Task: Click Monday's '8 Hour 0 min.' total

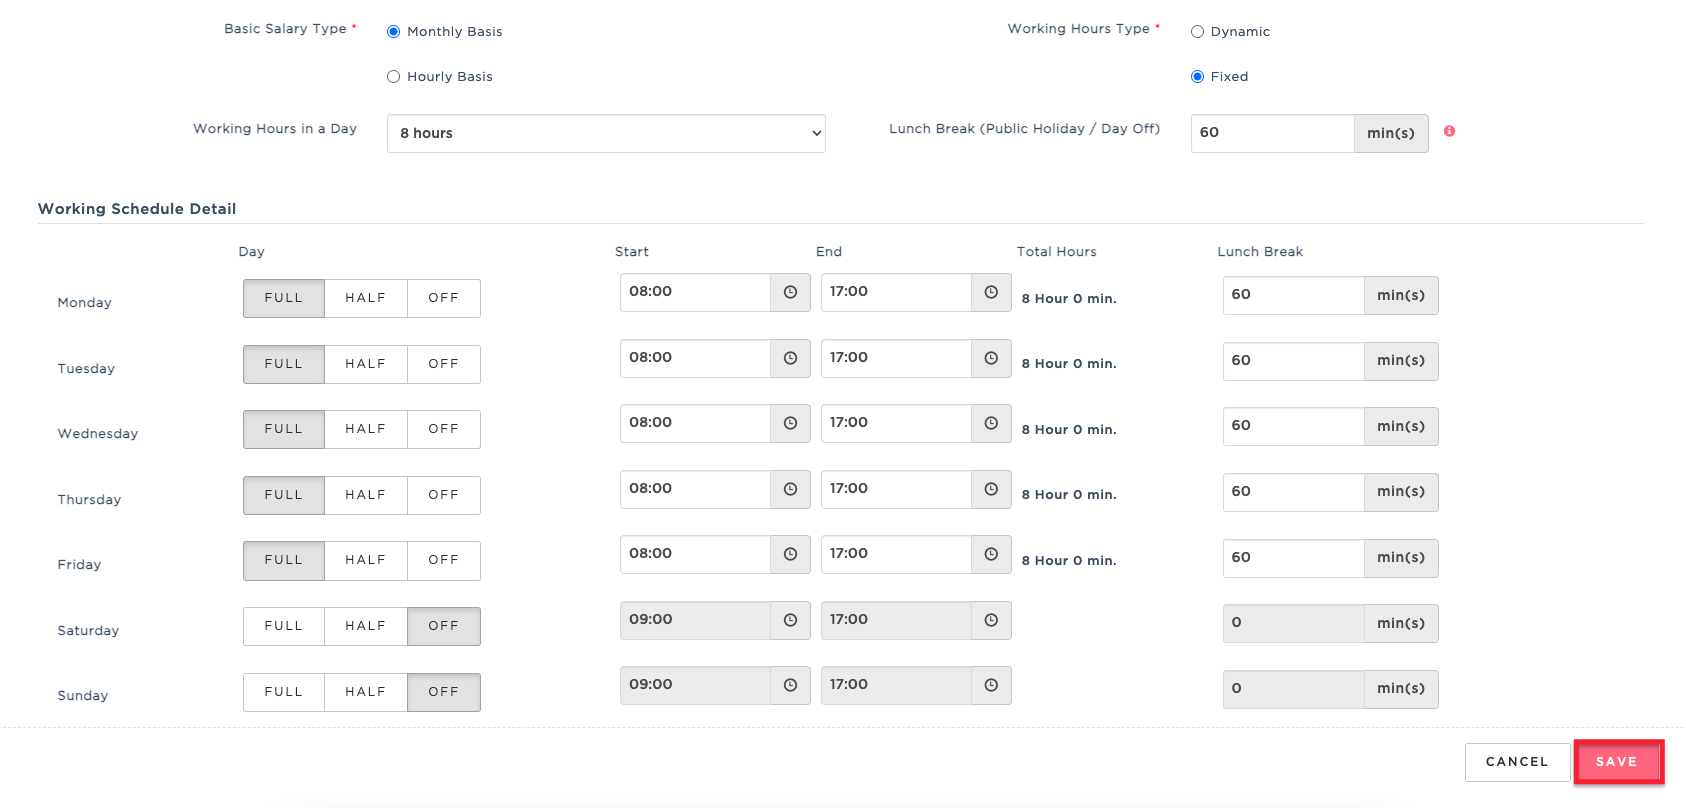Action: [x=1069, y=299]
